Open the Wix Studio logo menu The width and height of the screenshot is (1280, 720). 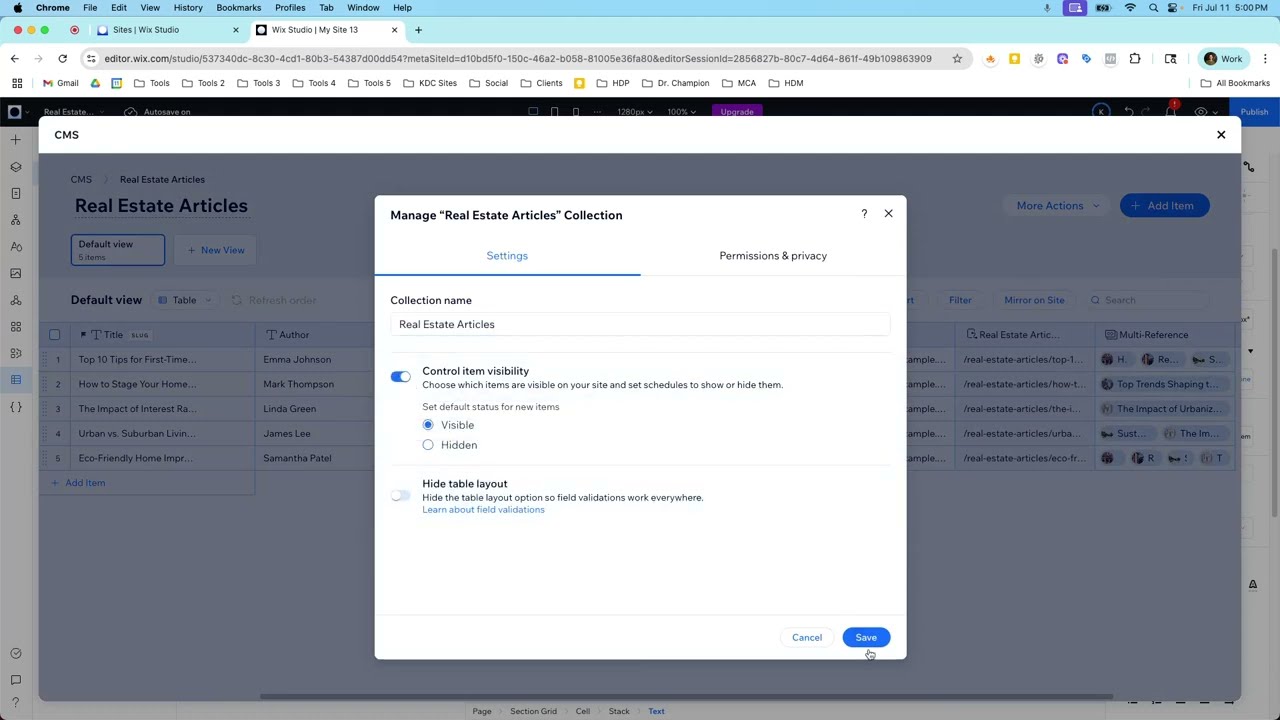pos(15,112)
